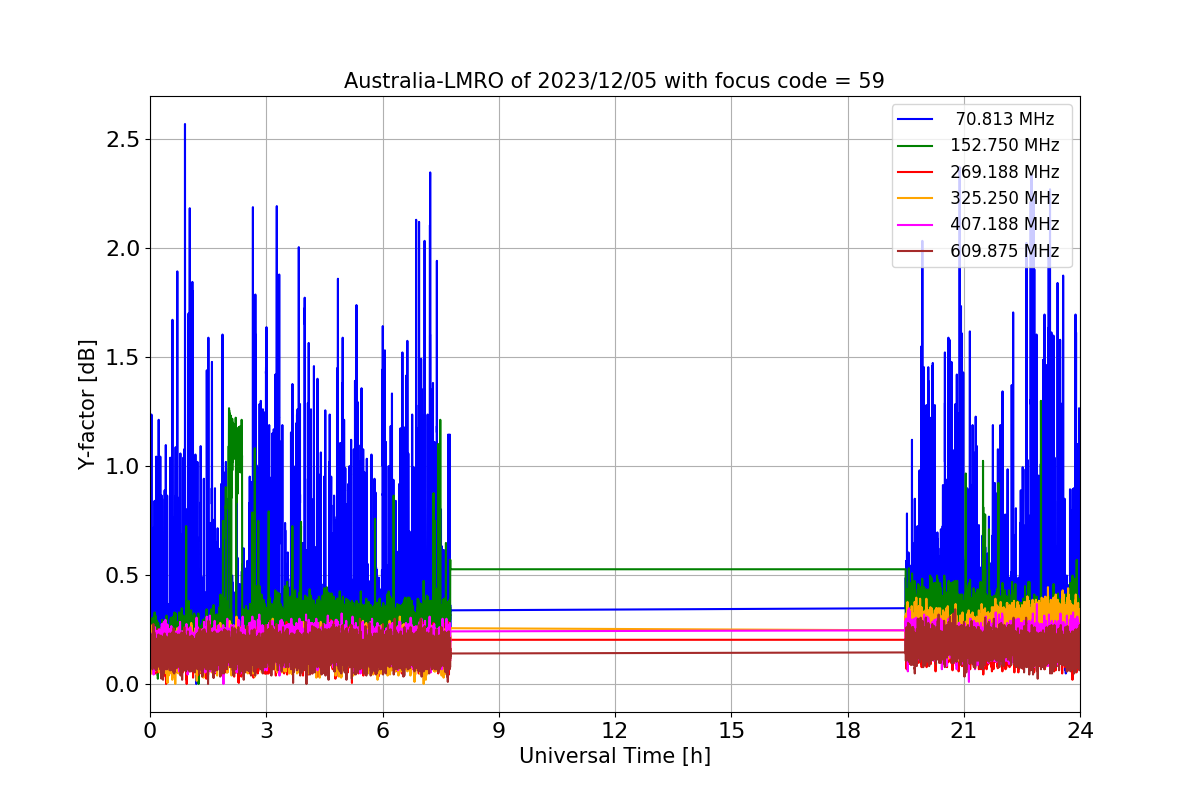This screenshot has height=800, width=1200.
Task: Click y-axis tick label 0.5
Action: tap(124, 576)
